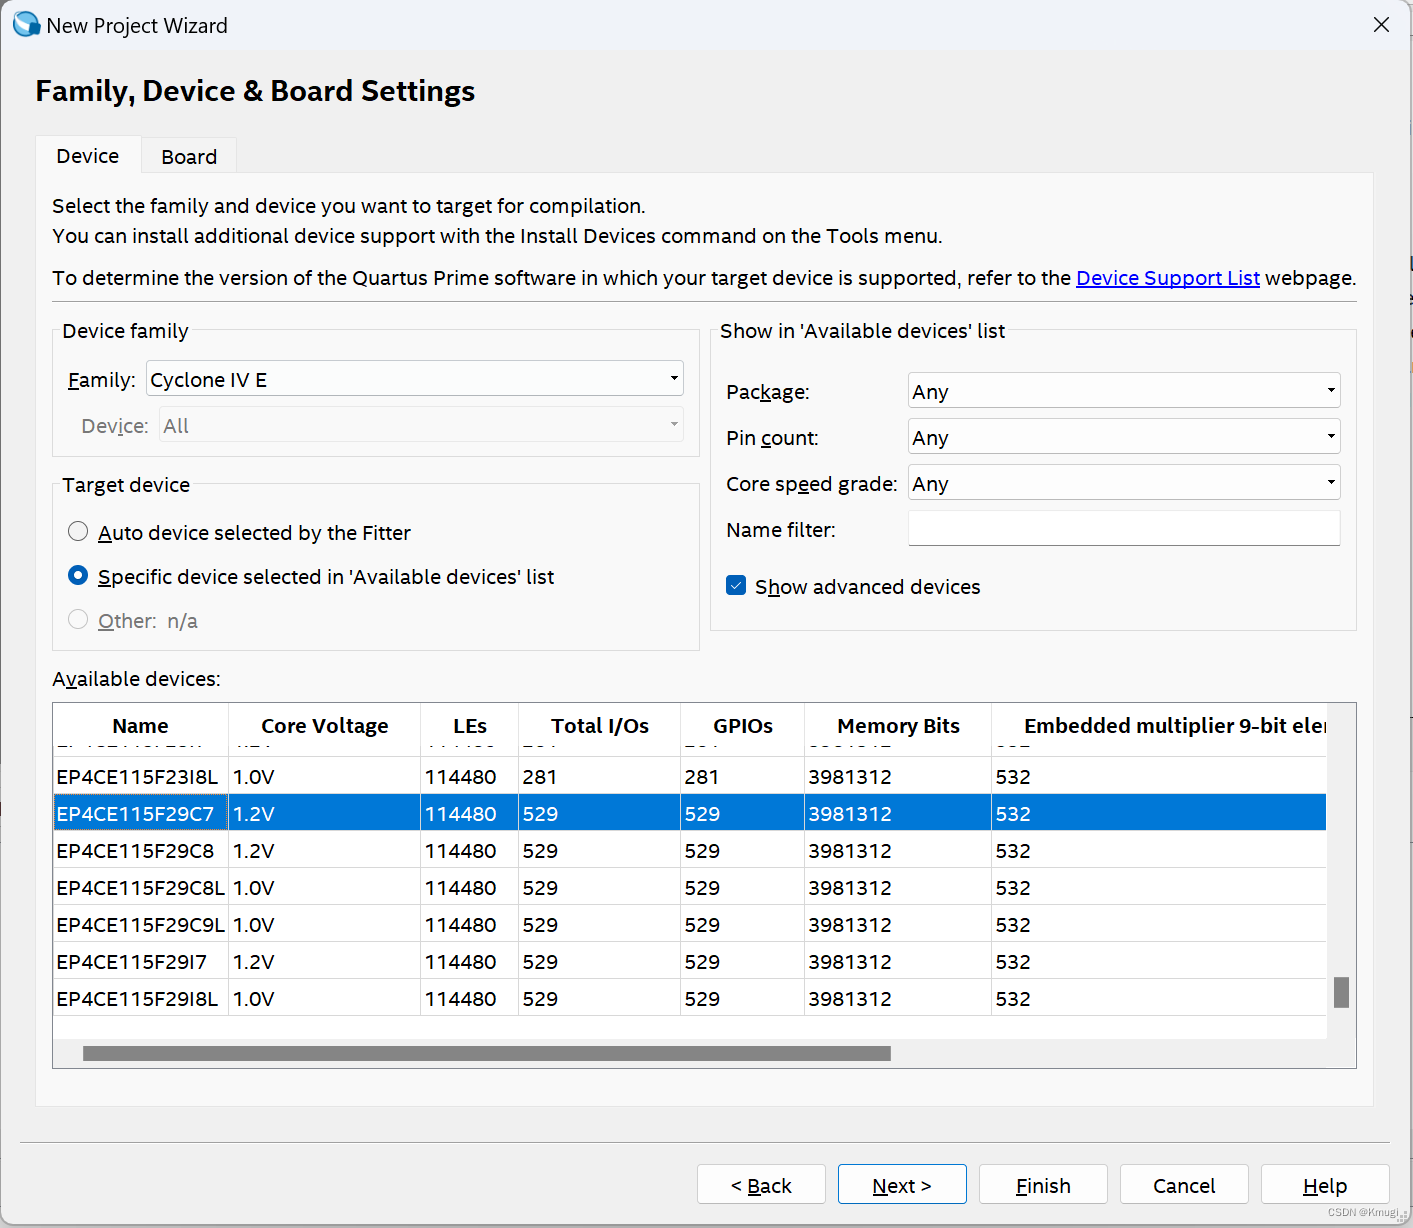Screen dimensions: 1413x1228
Task: Click the Help button
Action: [x=1325, y=1185]
